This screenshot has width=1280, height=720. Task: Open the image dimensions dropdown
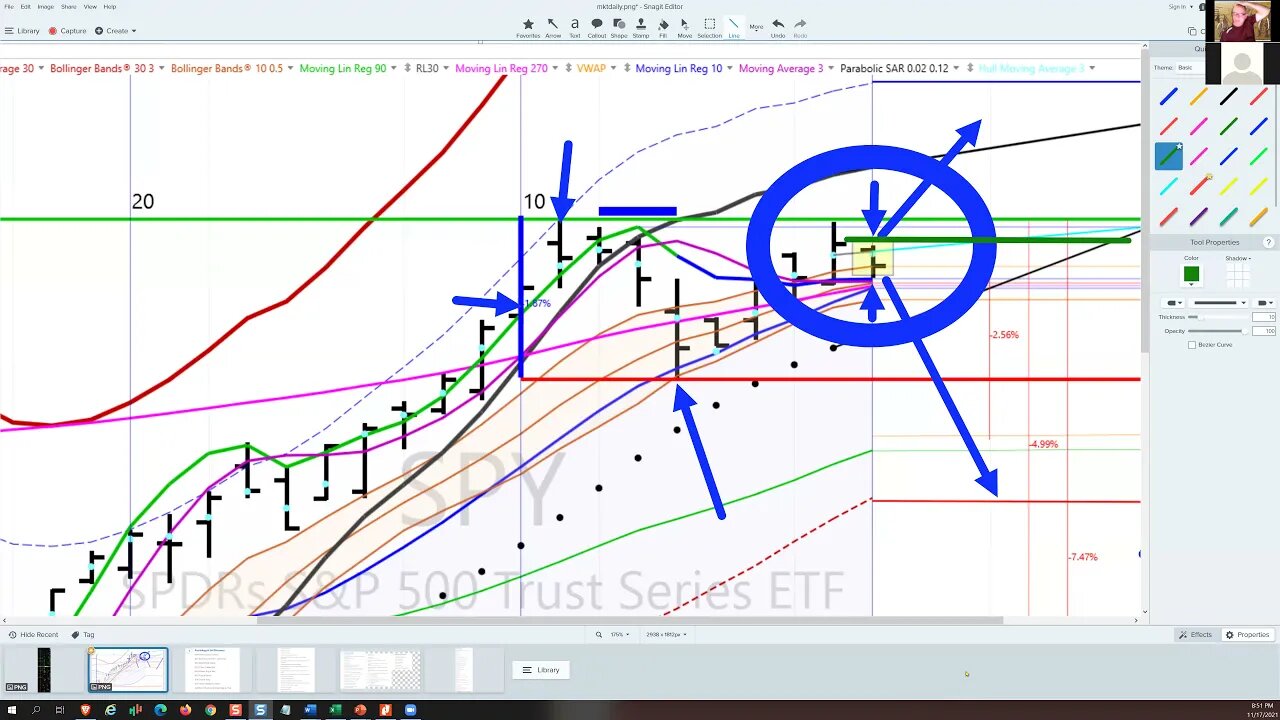(667, 634)
